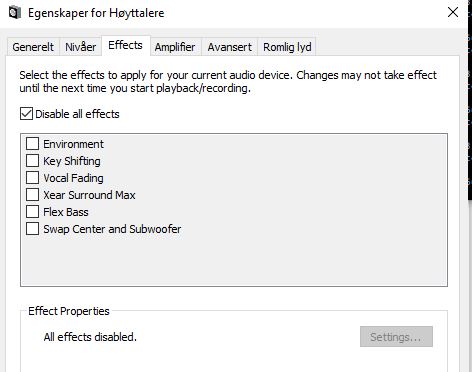Select the Flex Bass list entry text
The image size is (472, 372).
click(66, 212)
